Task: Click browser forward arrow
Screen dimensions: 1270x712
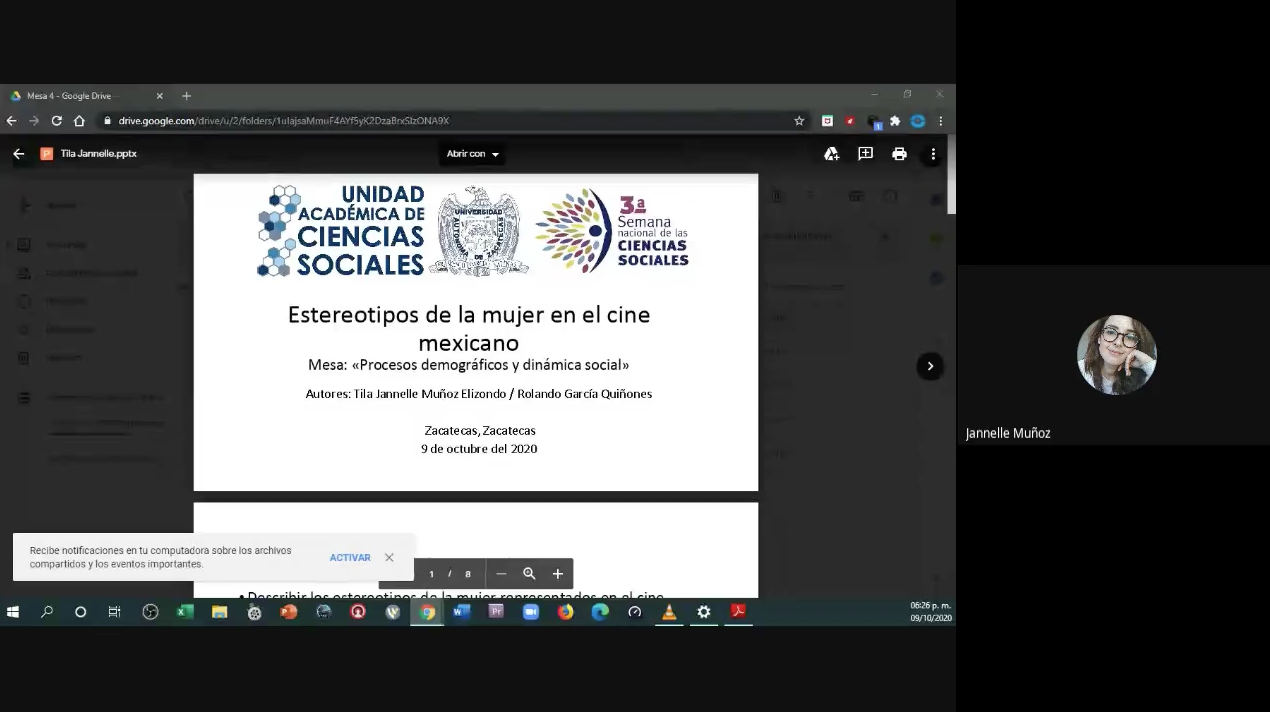Action: pyautogui.click(x=34, y=121)
